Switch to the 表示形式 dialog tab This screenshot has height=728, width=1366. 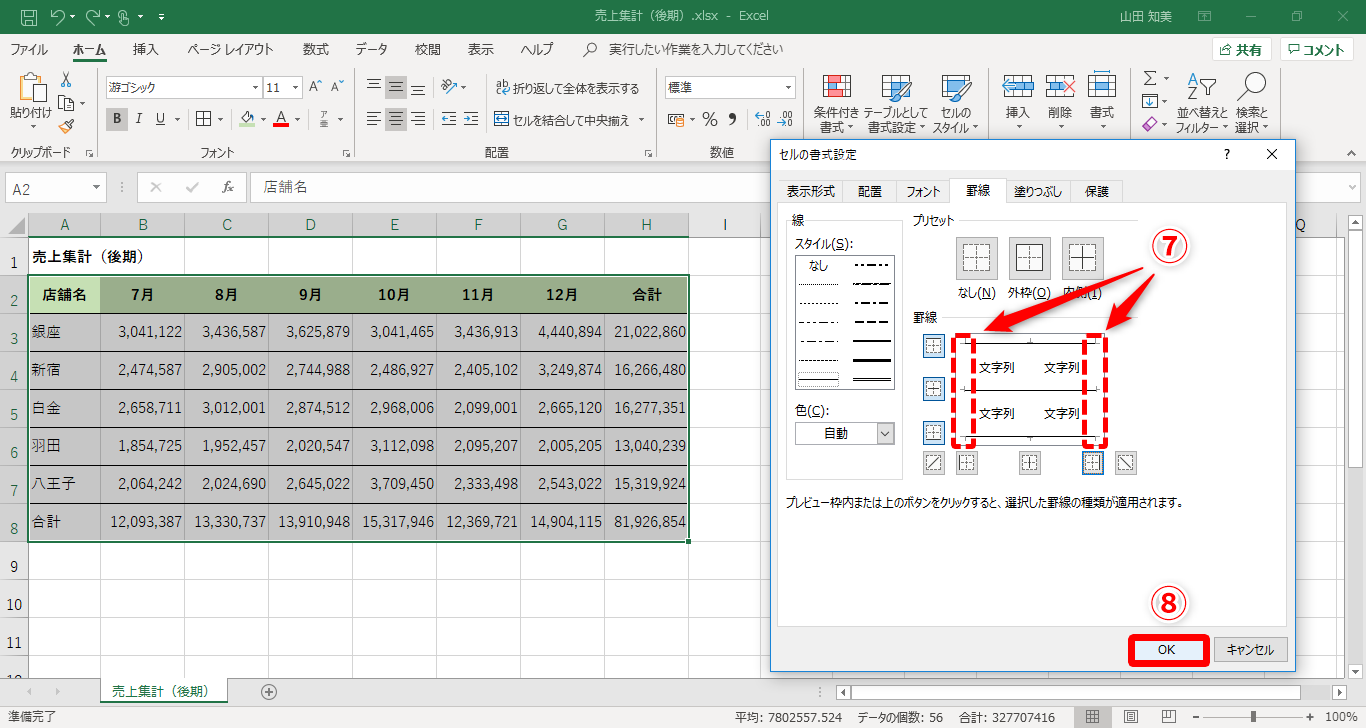[x=810, y=191]
